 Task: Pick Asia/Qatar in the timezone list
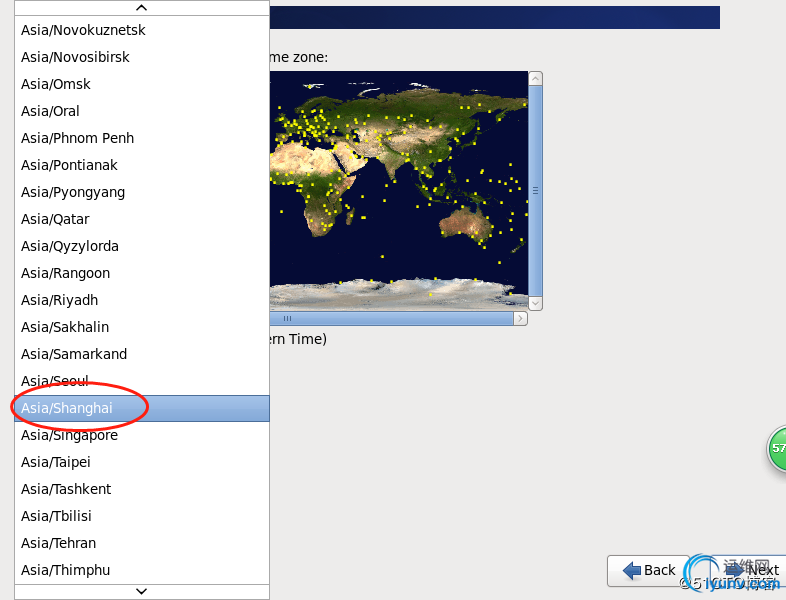142,219
